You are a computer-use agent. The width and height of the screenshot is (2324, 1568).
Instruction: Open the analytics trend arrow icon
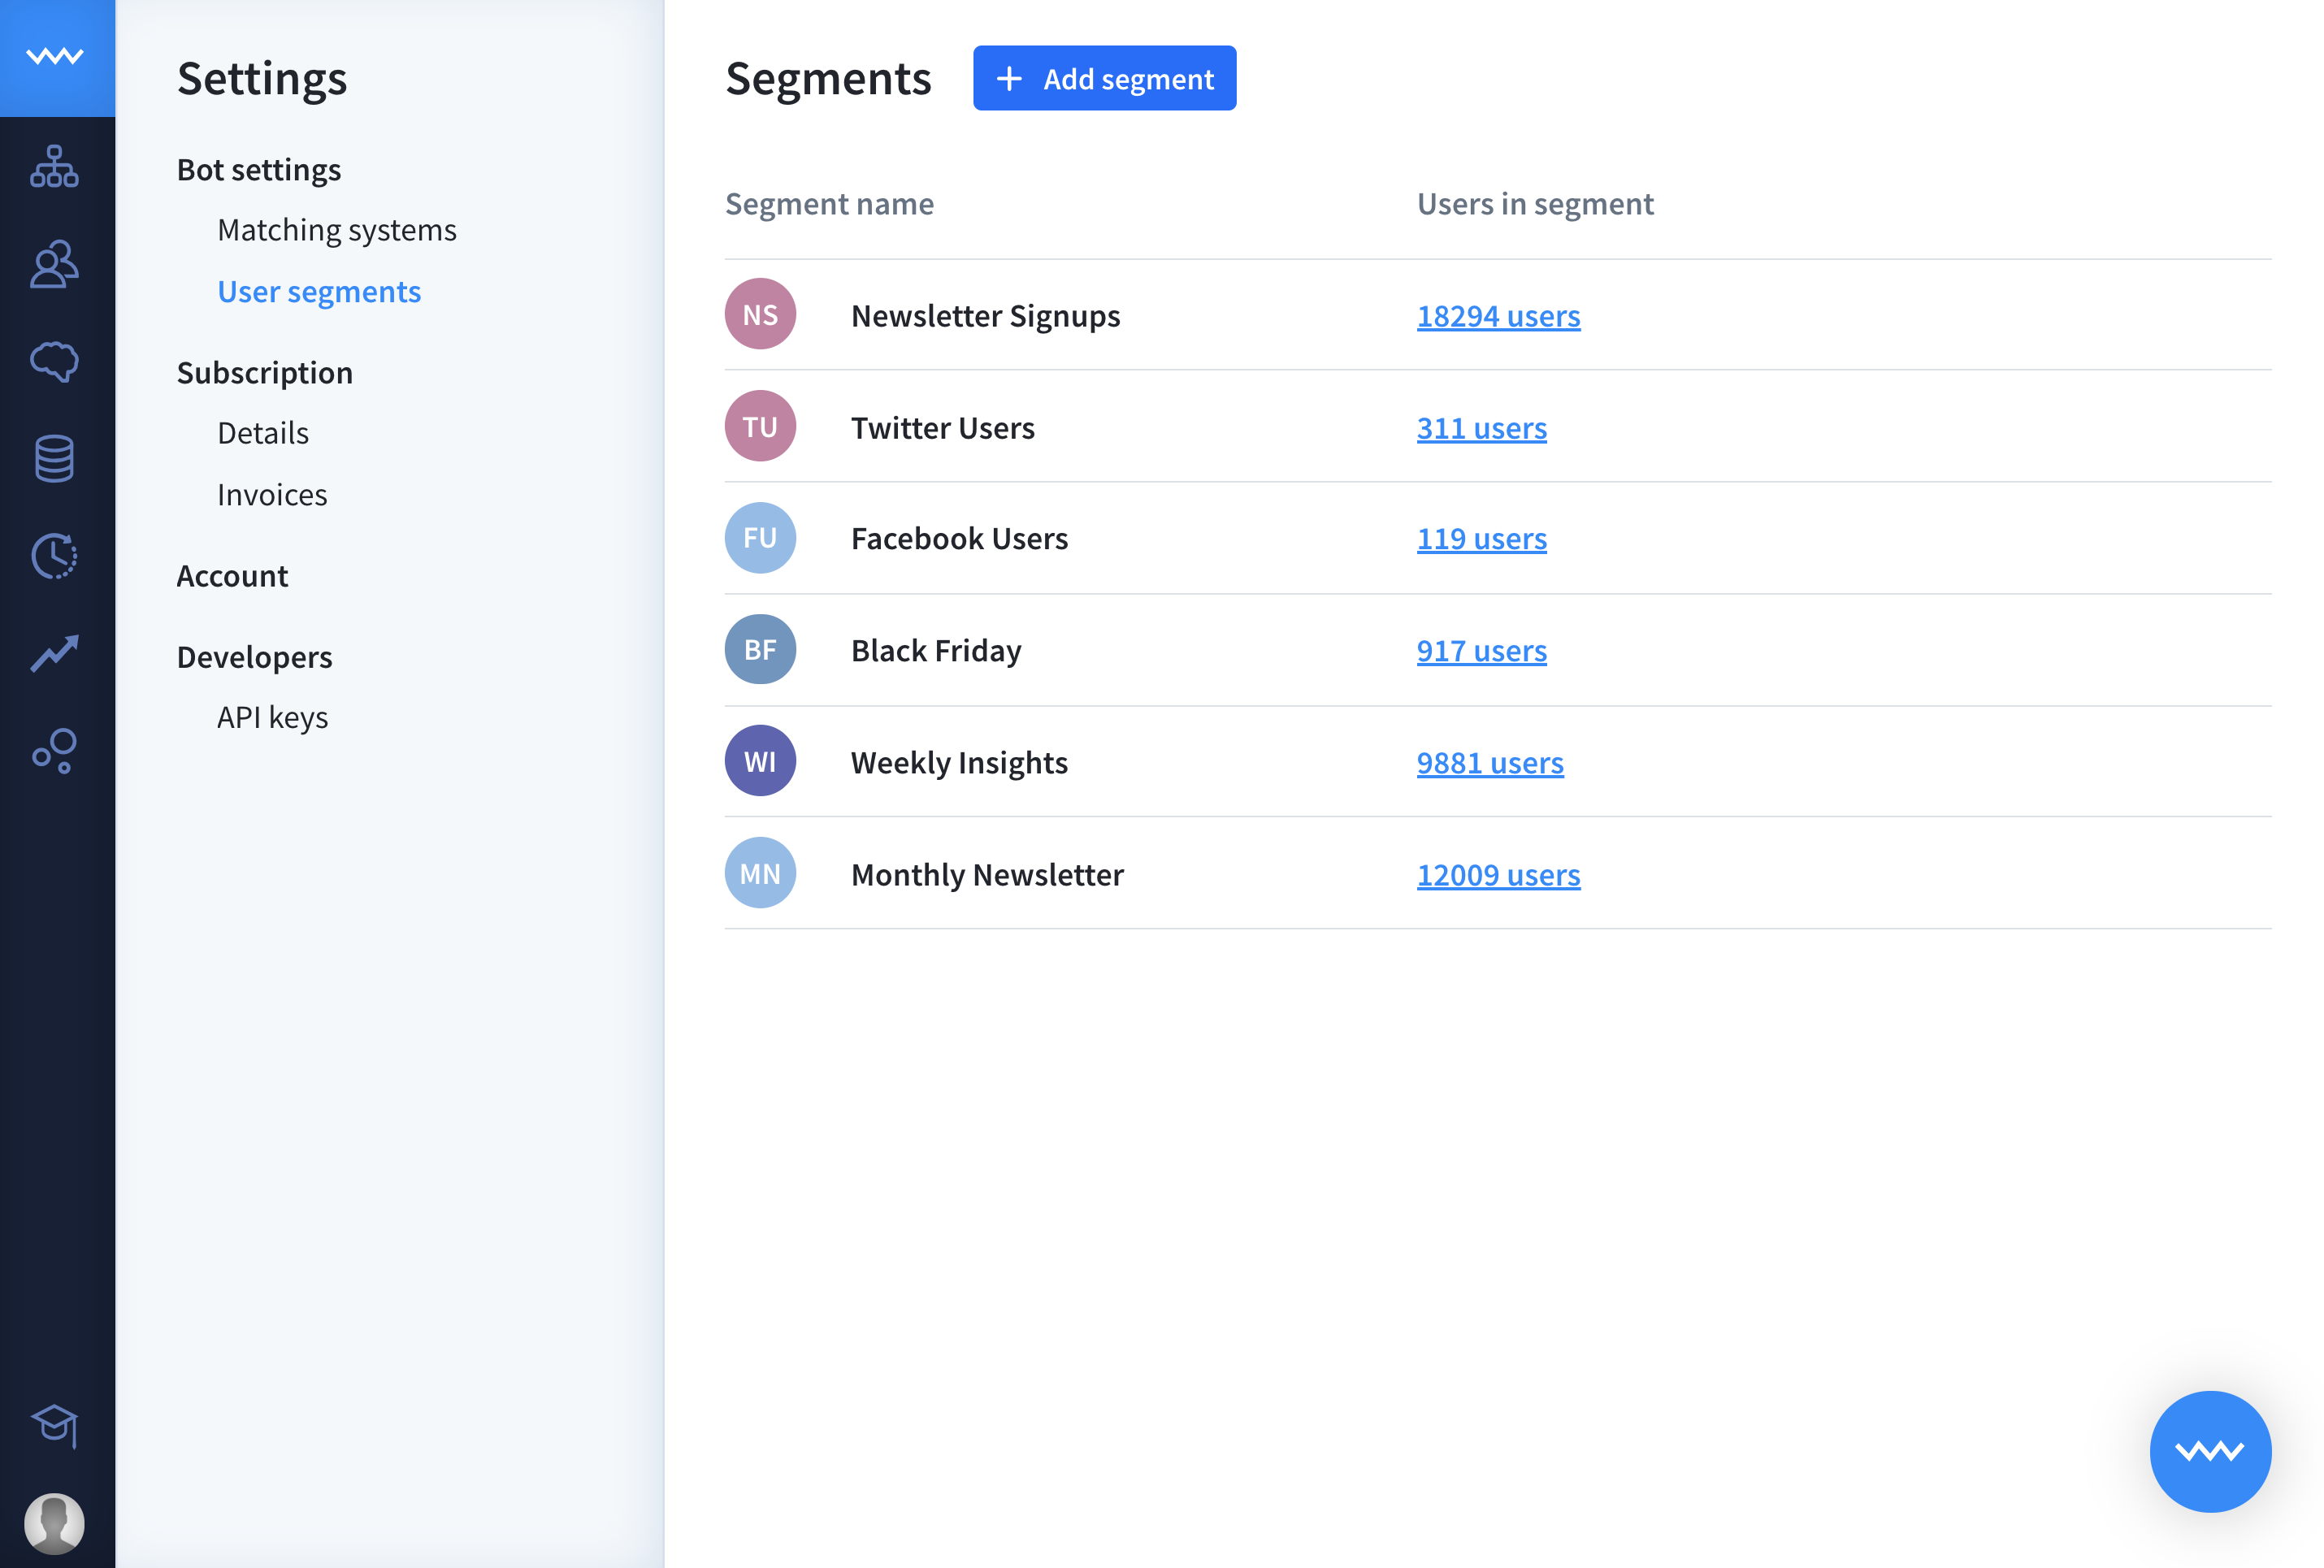click(56, 652)
